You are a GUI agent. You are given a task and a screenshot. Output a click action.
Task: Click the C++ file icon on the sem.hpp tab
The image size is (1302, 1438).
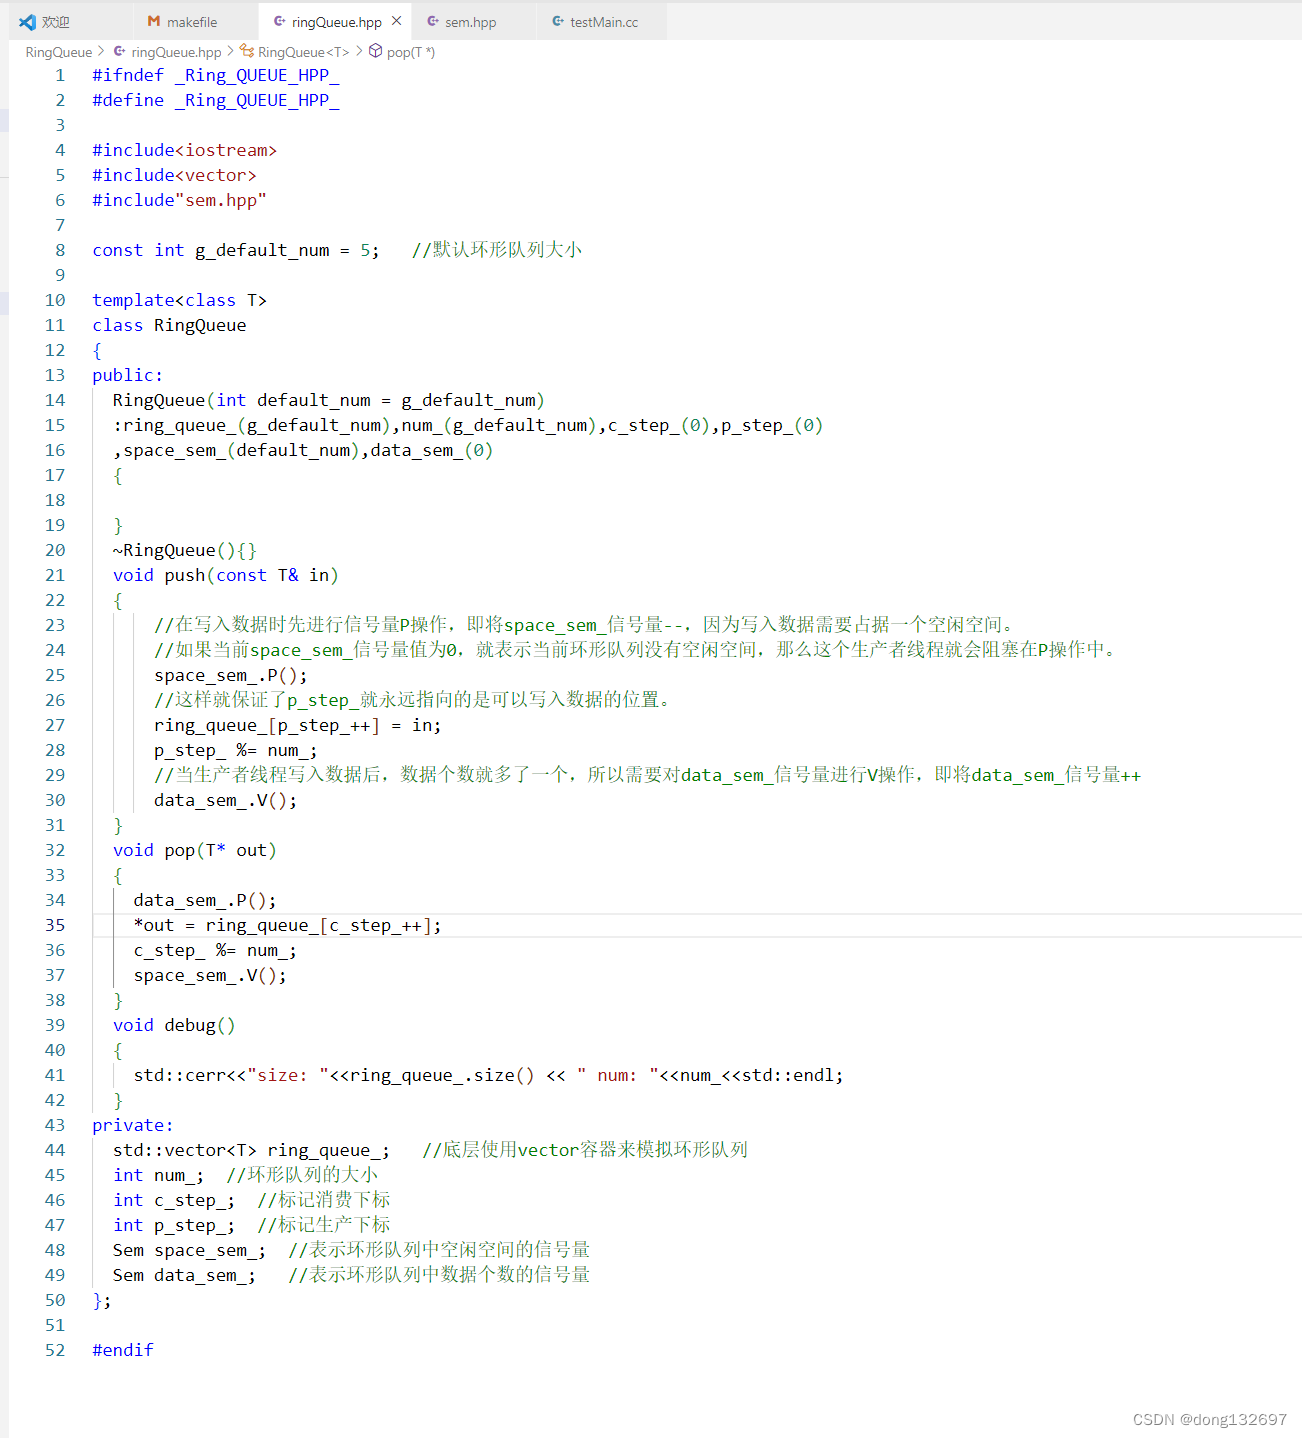(433, 21)
